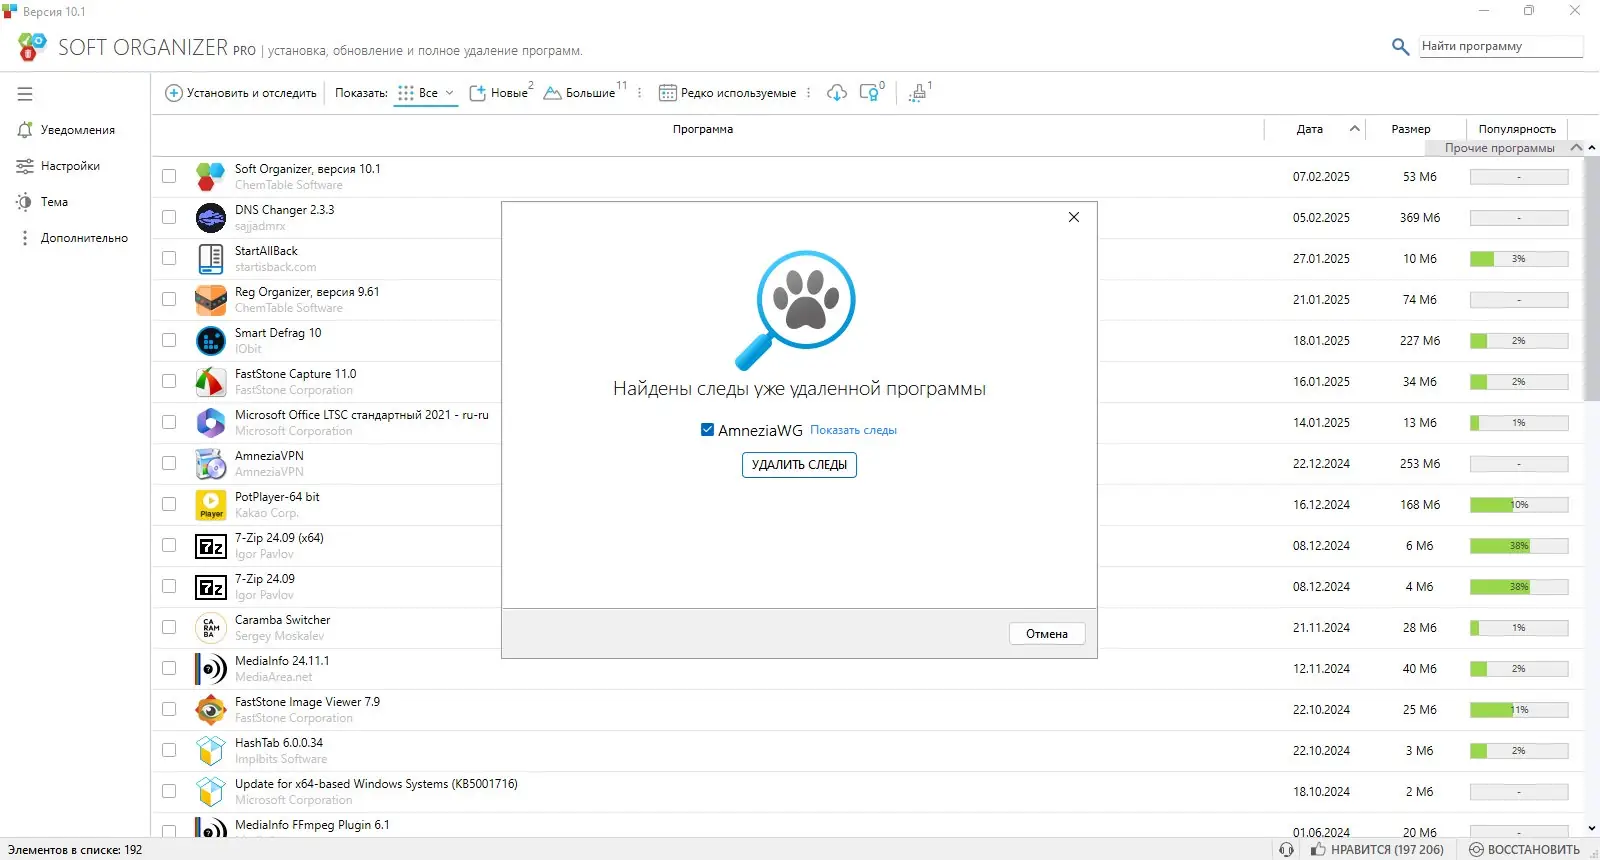Open the three-dot options after 'Большие'
1600x860 pixels.
639,93
